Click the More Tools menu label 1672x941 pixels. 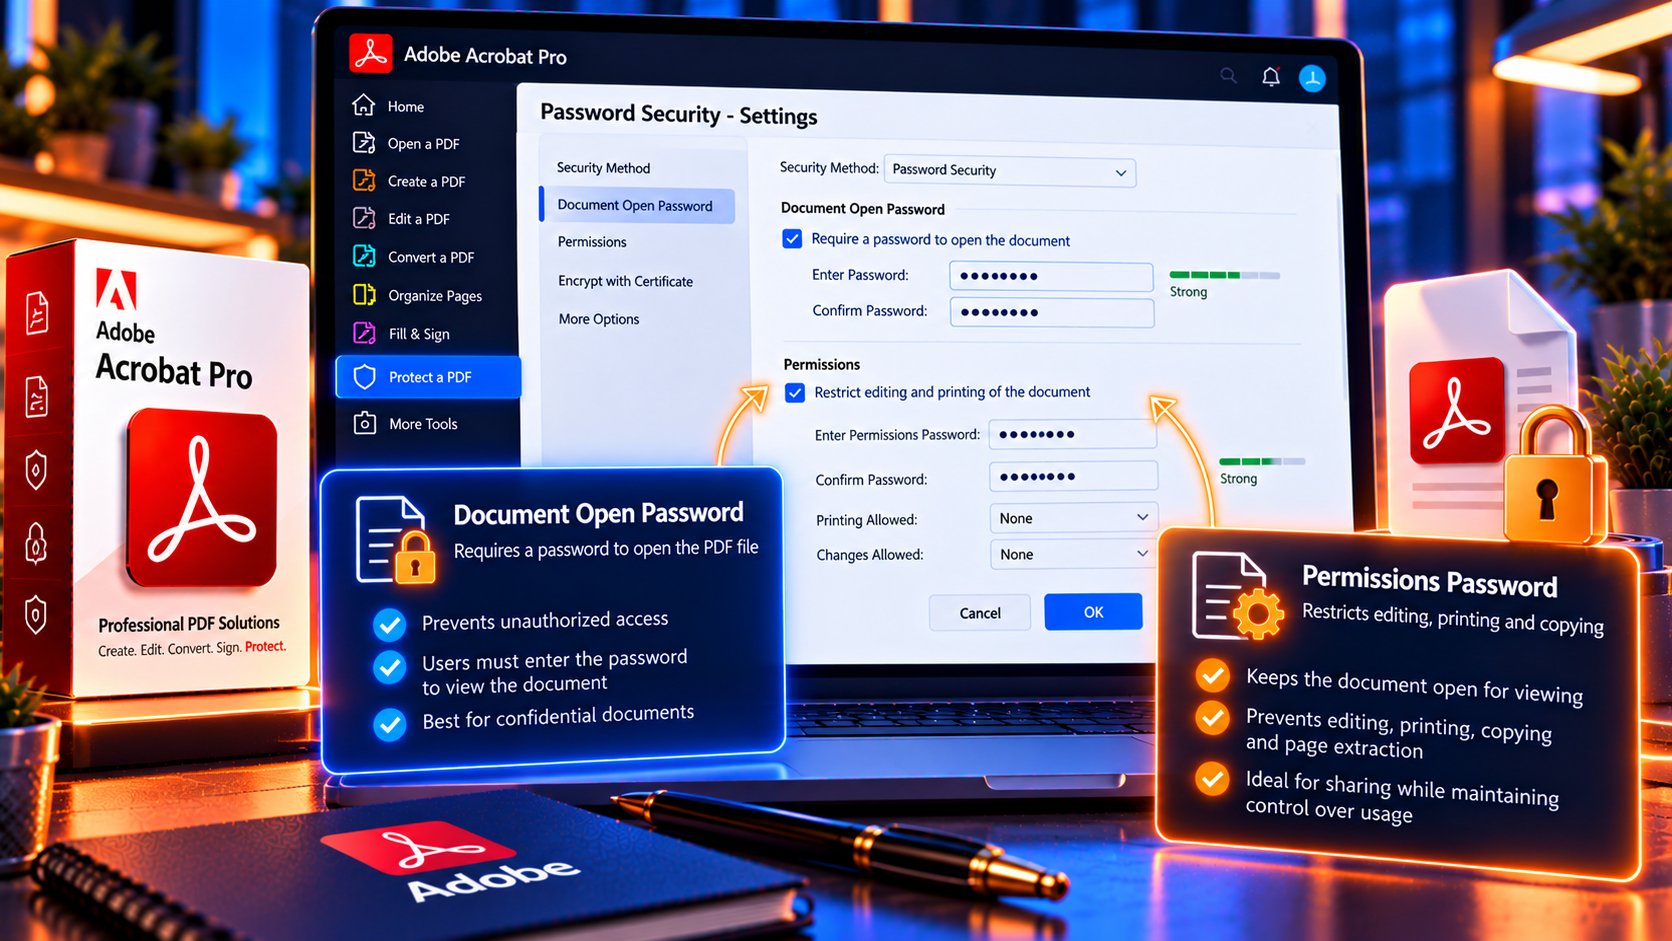click(x=423, y=424)
